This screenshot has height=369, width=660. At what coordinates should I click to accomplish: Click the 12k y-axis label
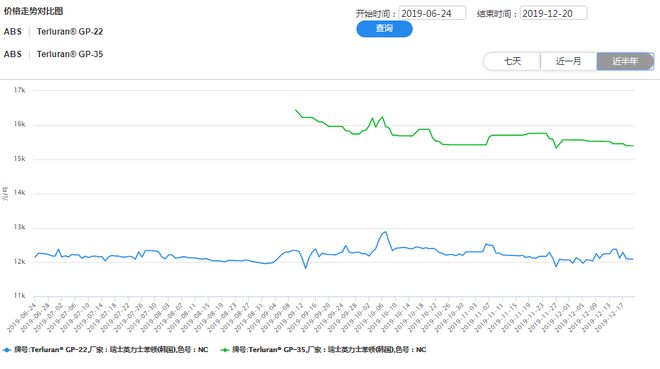(19, 261)
